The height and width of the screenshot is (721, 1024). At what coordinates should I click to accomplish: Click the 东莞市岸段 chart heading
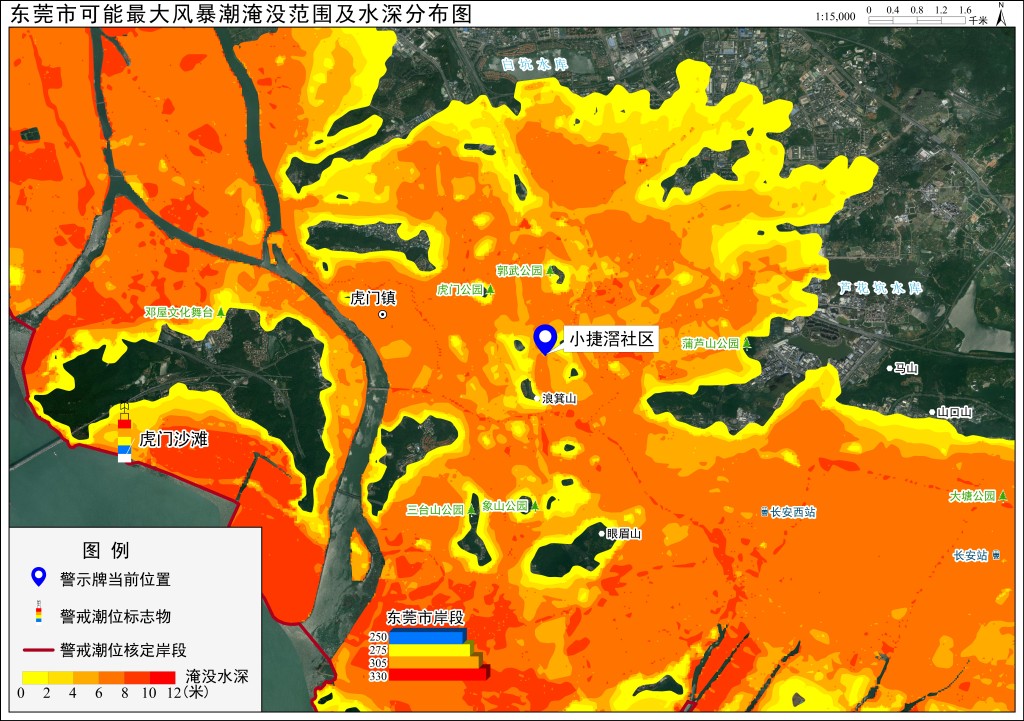(425, 618)
